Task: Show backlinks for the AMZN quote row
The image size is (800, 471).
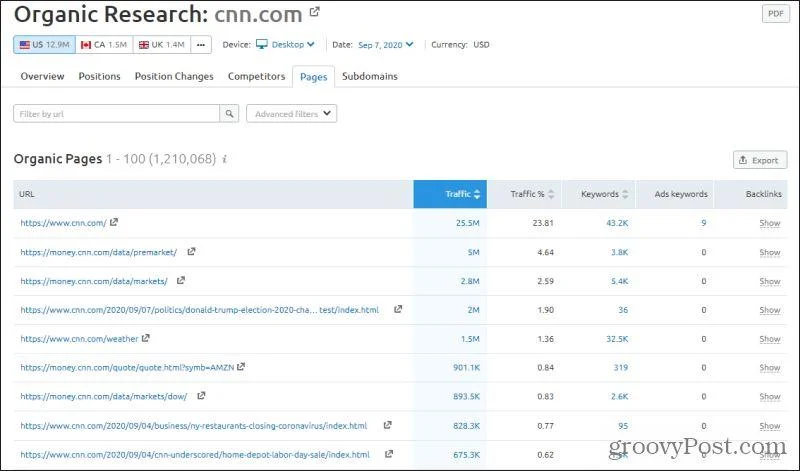Action: pos(769,367)
